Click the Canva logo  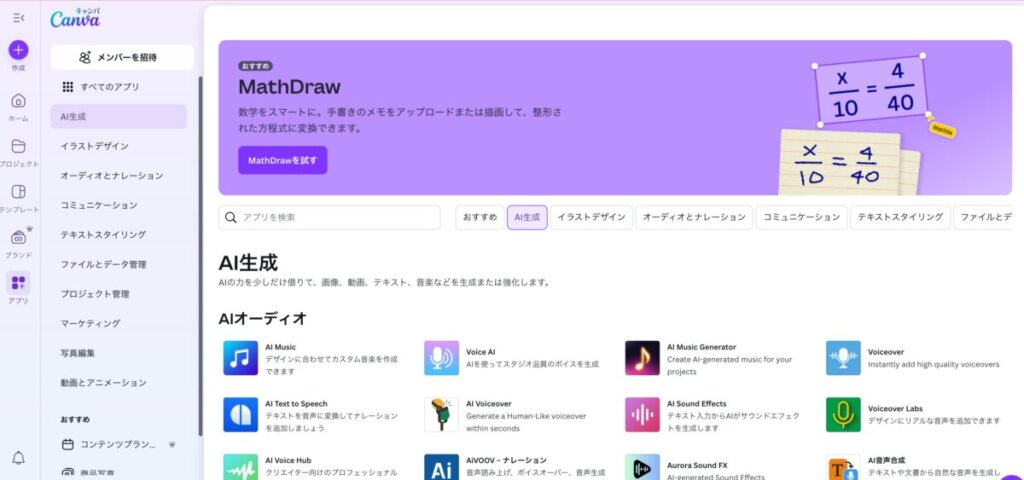click(75, 19)
